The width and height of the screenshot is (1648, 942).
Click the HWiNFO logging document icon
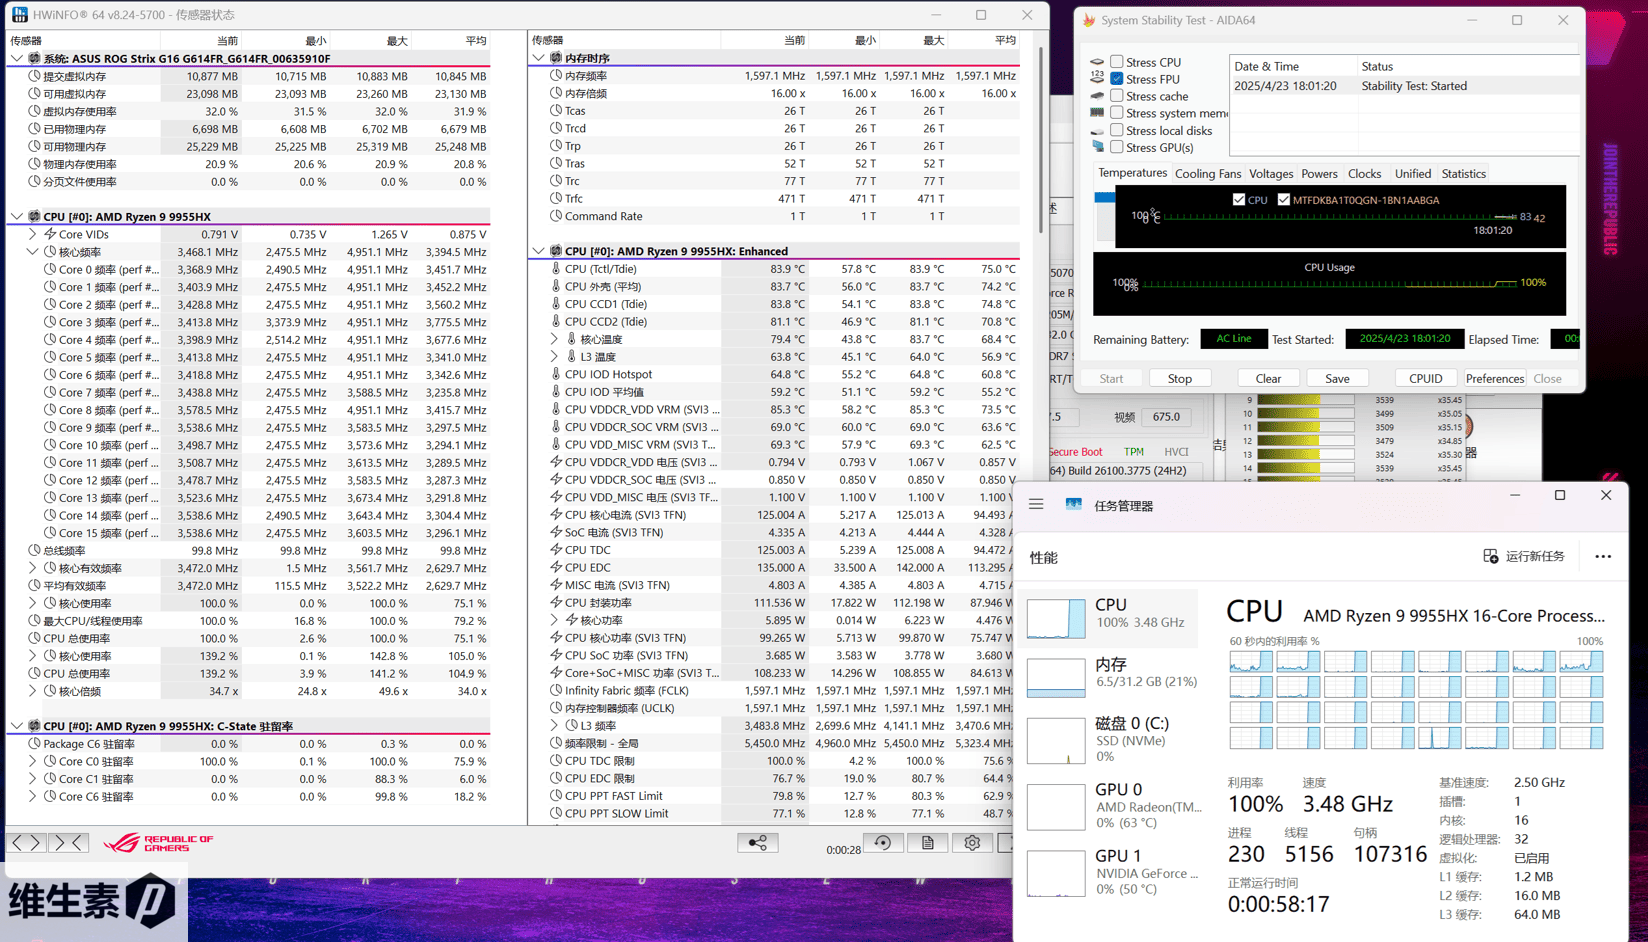click(927, 843)
